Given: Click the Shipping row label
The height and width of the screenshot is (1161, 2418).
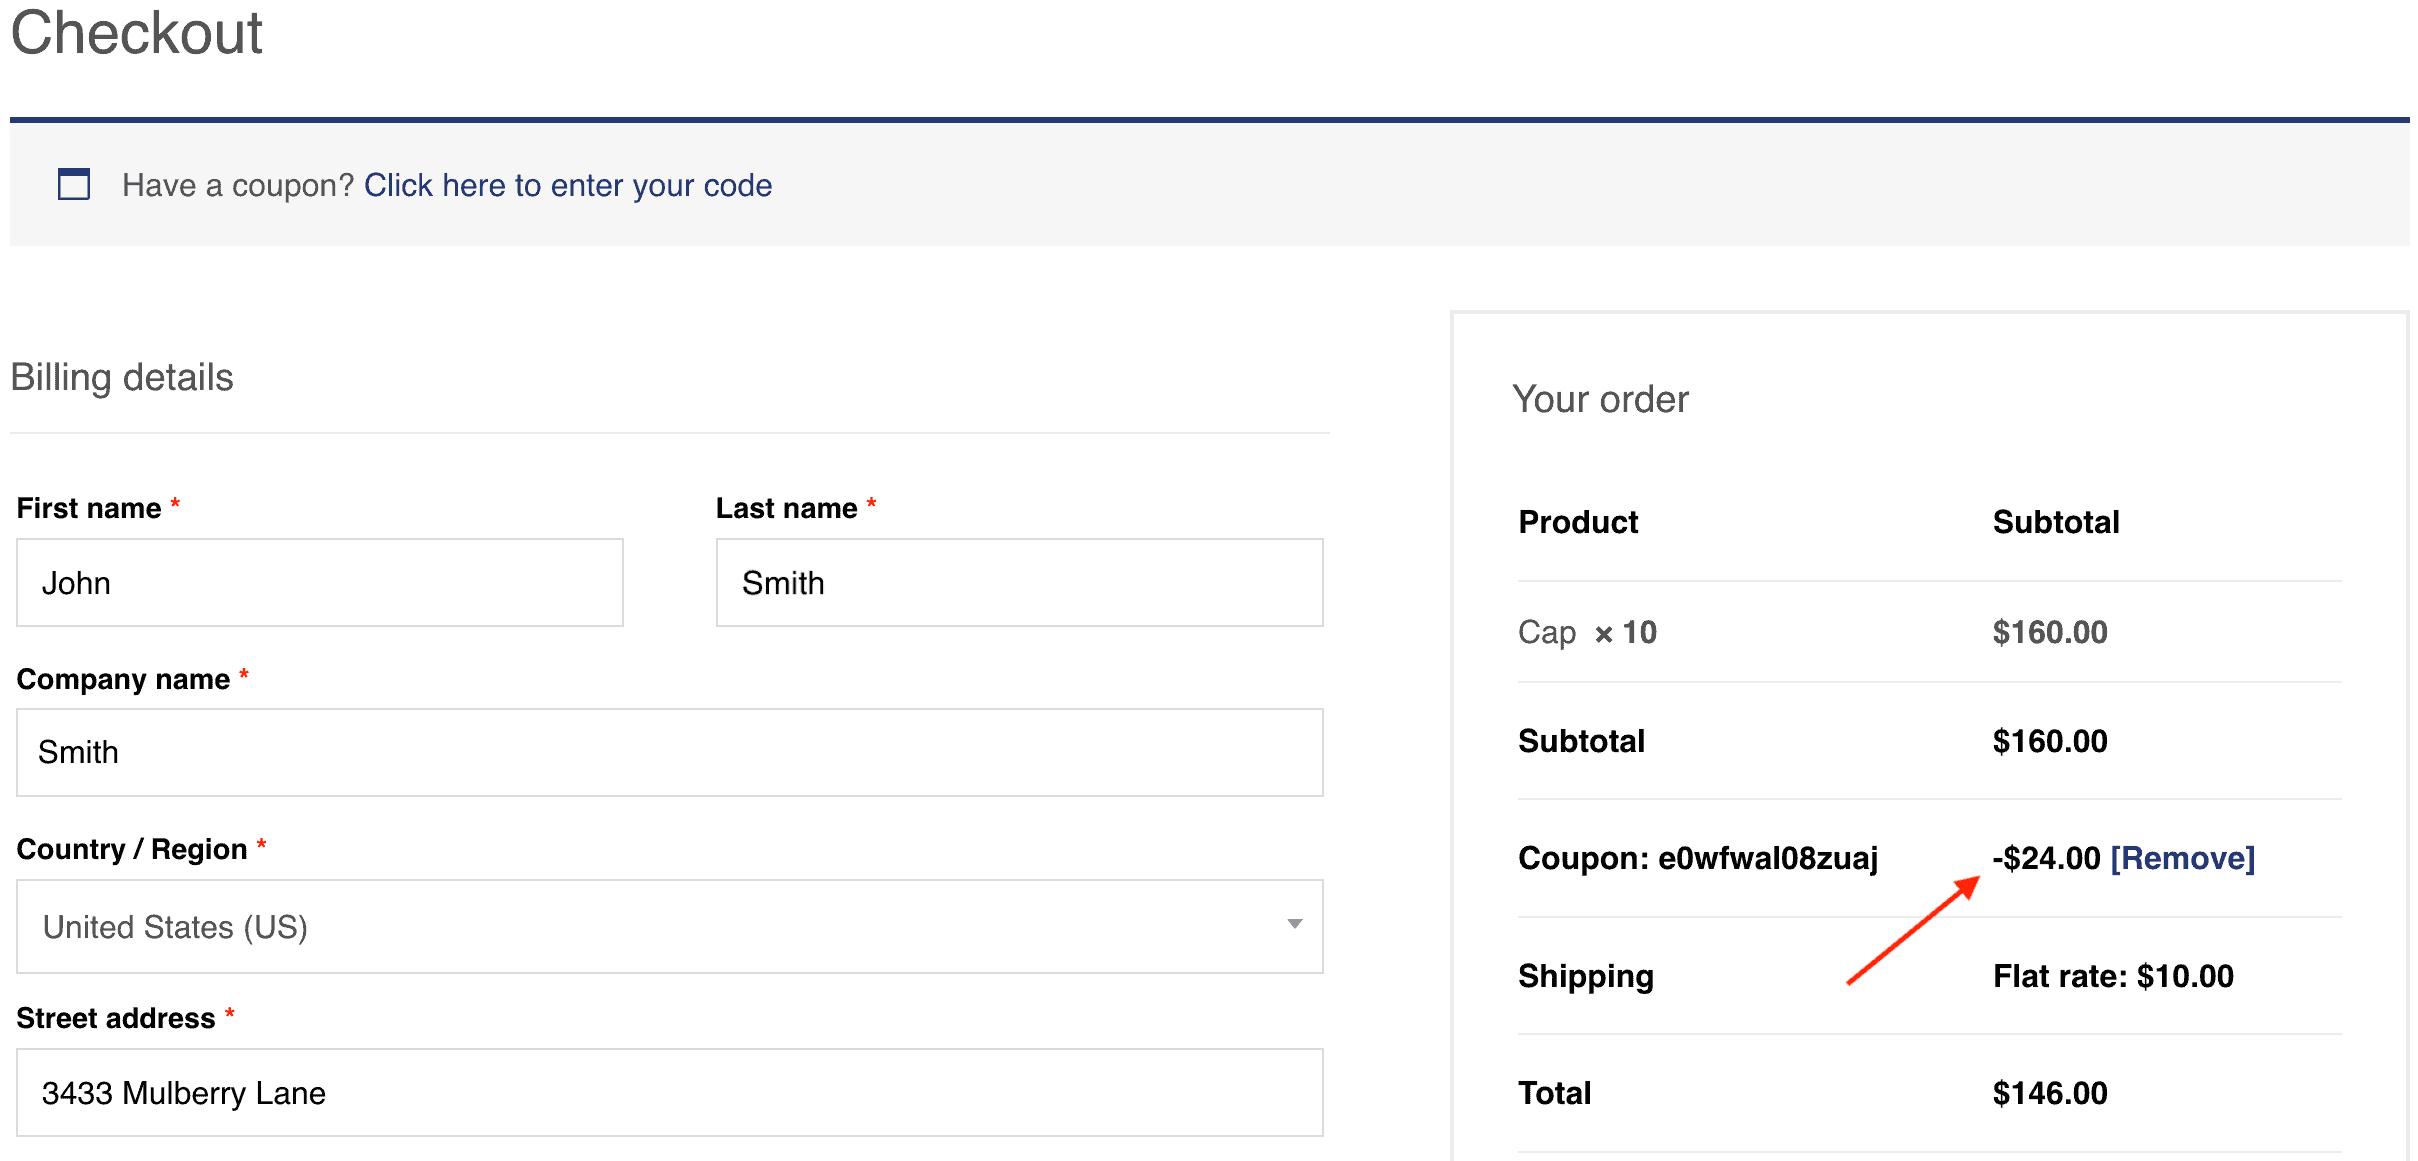Looking at the screenshot, I should pyautogui.click(x=1586, y=976).
